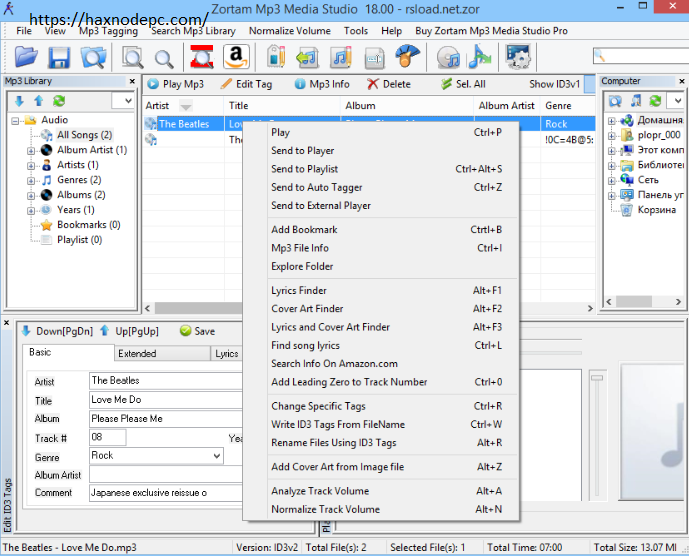Click the Delete button
Image resolution: width=689 pixels, height=556 pixels.
389,84
